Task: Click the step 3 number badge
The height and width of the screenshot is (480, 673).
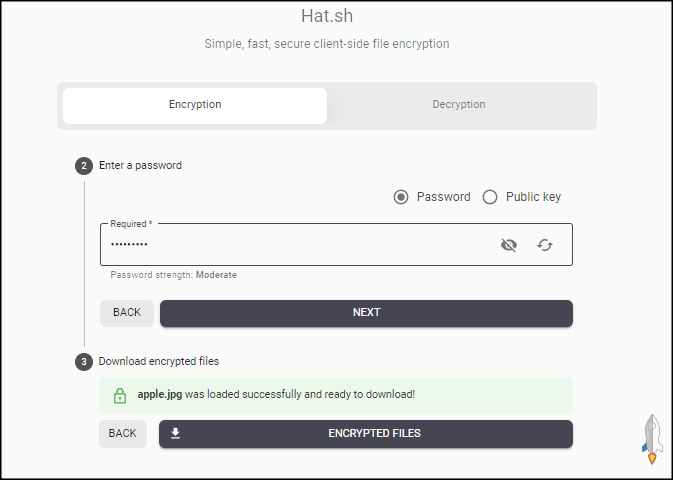Action: pyautogui.click(x=84, y=361)
